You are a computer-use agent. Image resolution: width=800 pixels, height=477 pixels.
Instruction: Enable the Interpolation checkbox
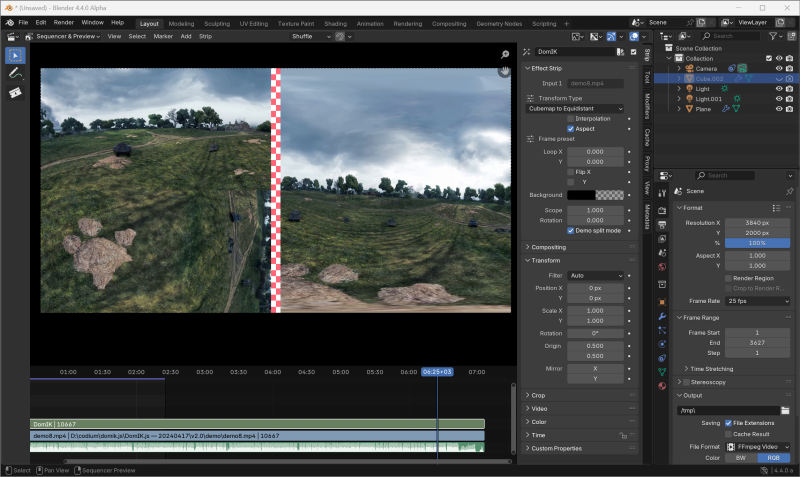(x=570, y=119)
